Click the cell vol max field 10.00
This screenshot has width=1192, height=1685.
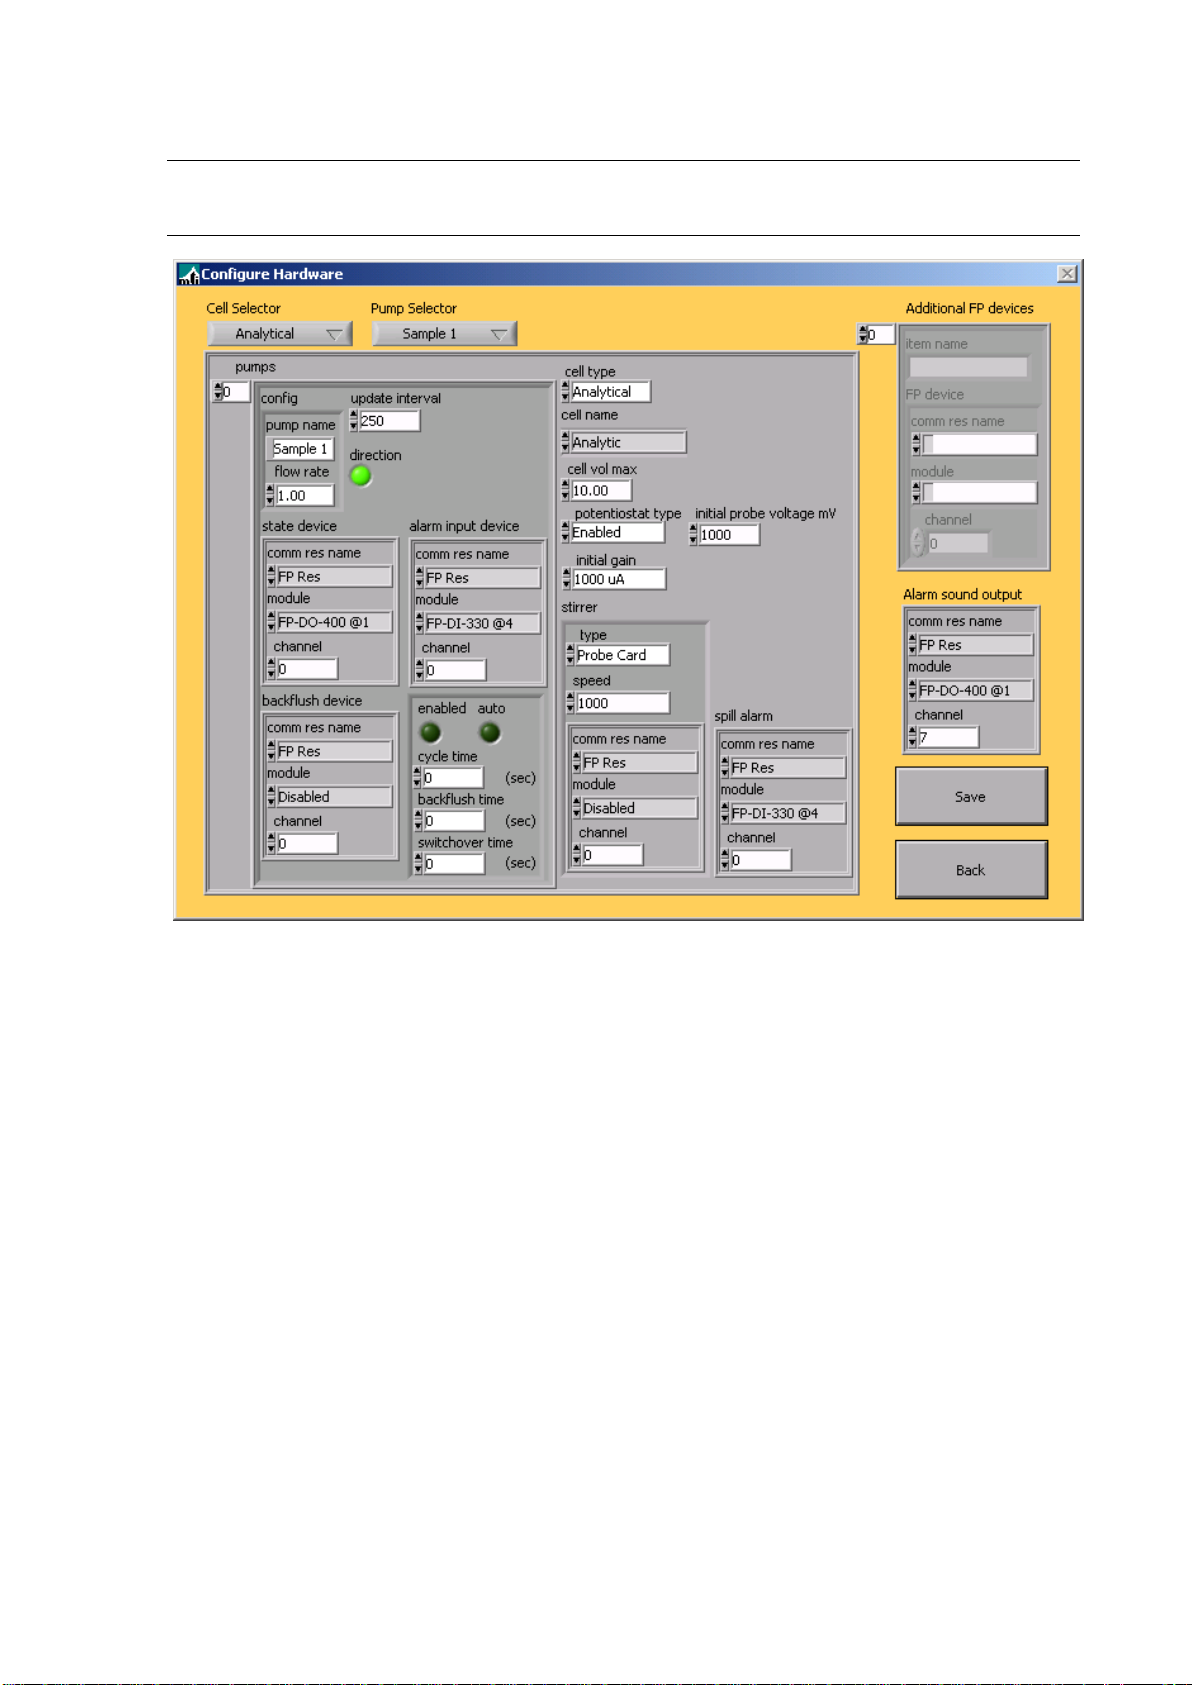601,490
